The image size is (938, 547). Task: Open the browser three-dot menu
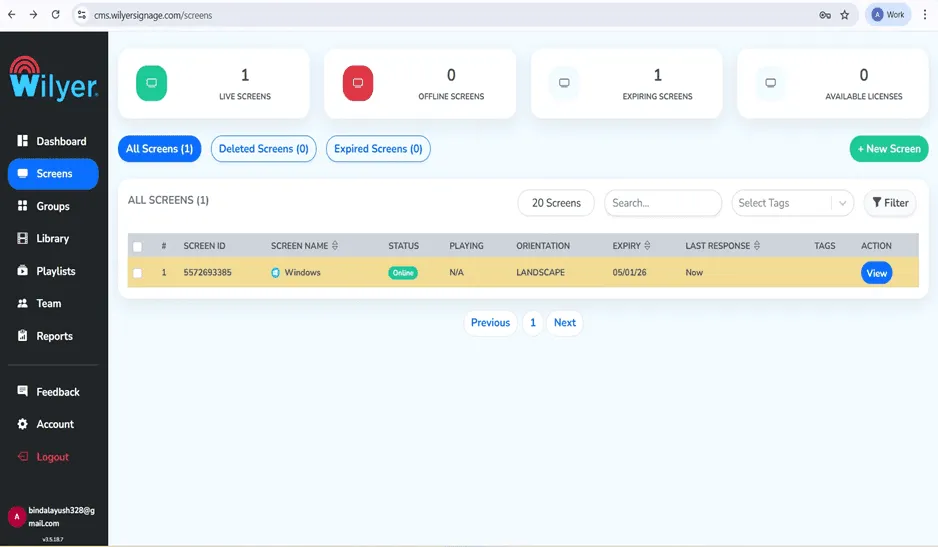tap(924, 15)
